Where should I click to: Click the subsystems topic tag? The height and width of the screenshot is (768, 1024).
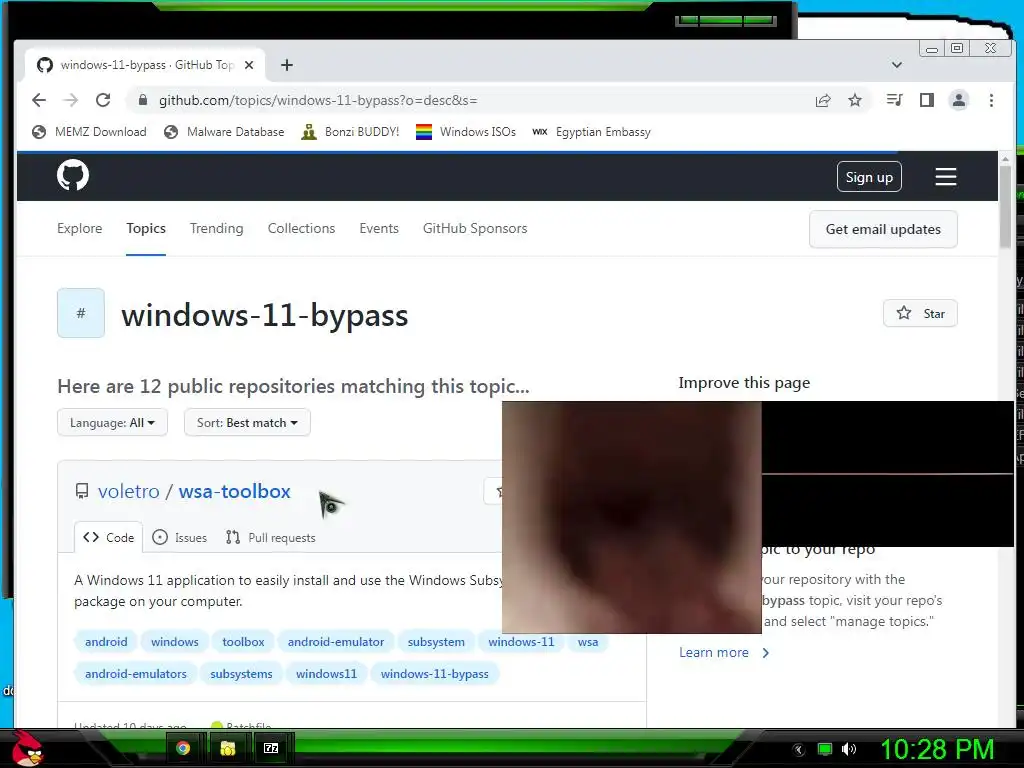pos(241,674)
